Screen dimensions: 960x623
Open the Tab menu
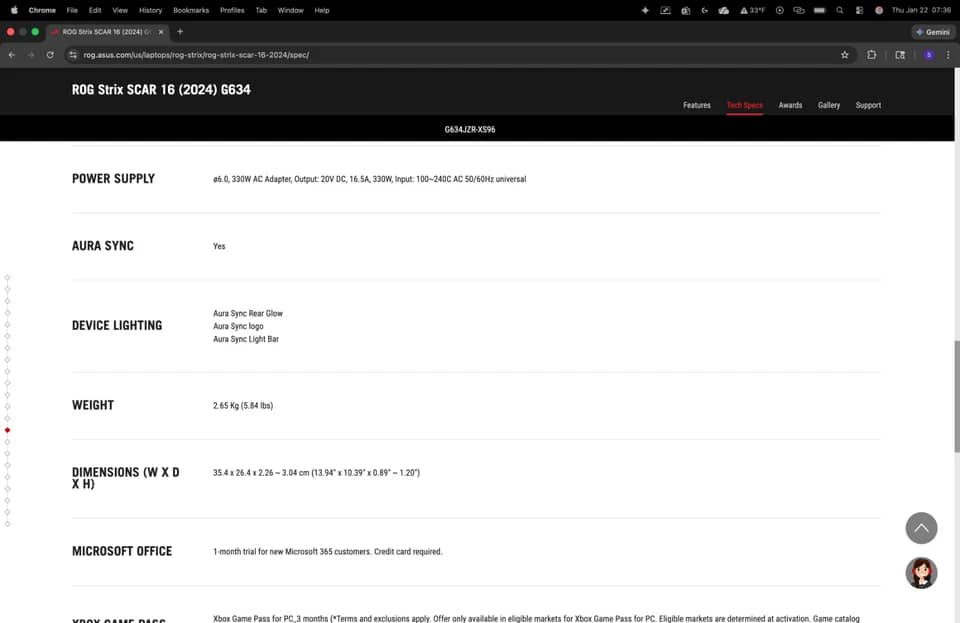261,10
